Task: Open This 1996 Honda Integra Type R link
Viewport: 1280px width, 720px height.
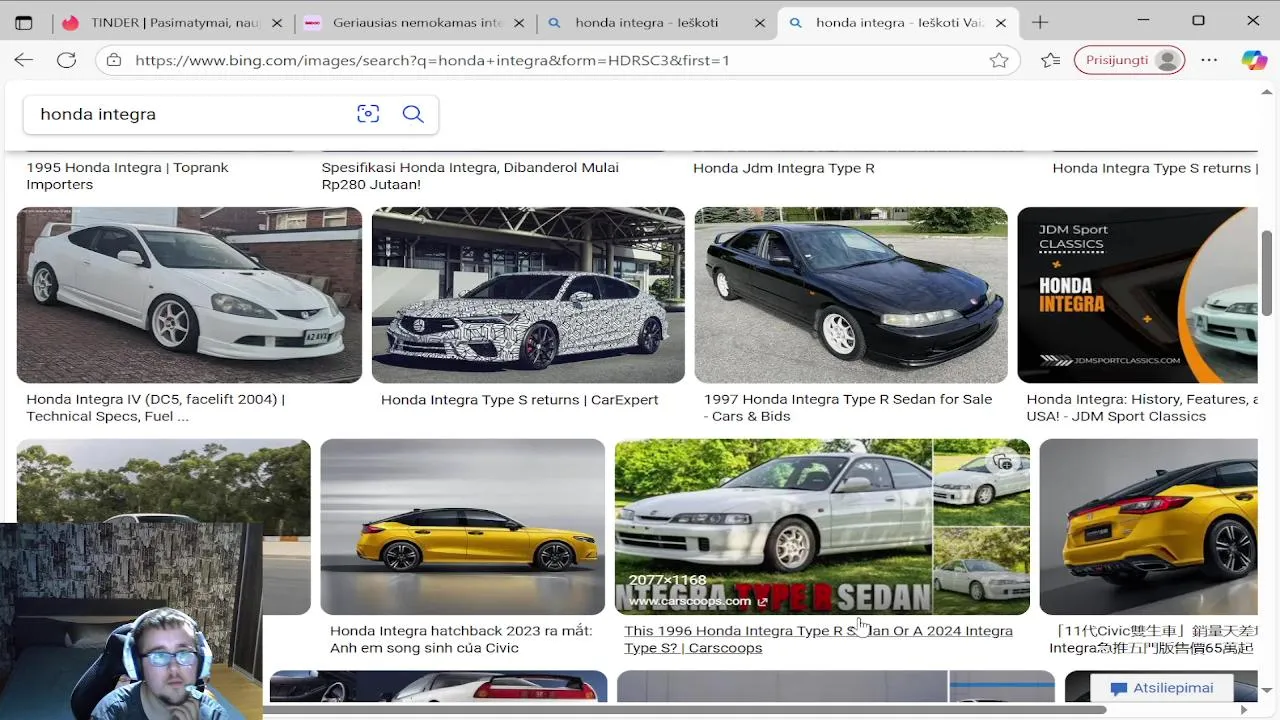Action: 818,640
